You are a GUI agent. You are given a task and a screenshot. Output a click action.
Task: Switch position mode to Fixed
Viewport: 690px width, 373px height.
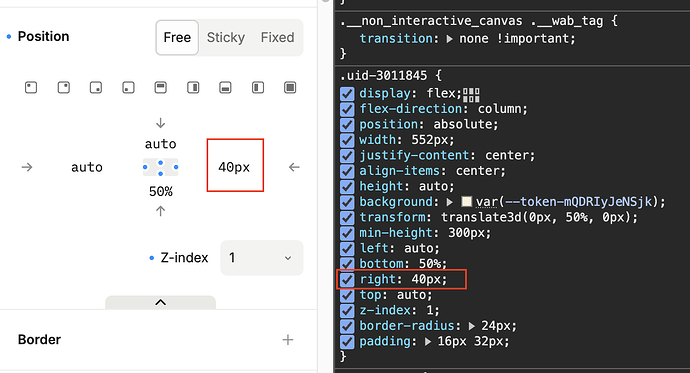[278, 37]
